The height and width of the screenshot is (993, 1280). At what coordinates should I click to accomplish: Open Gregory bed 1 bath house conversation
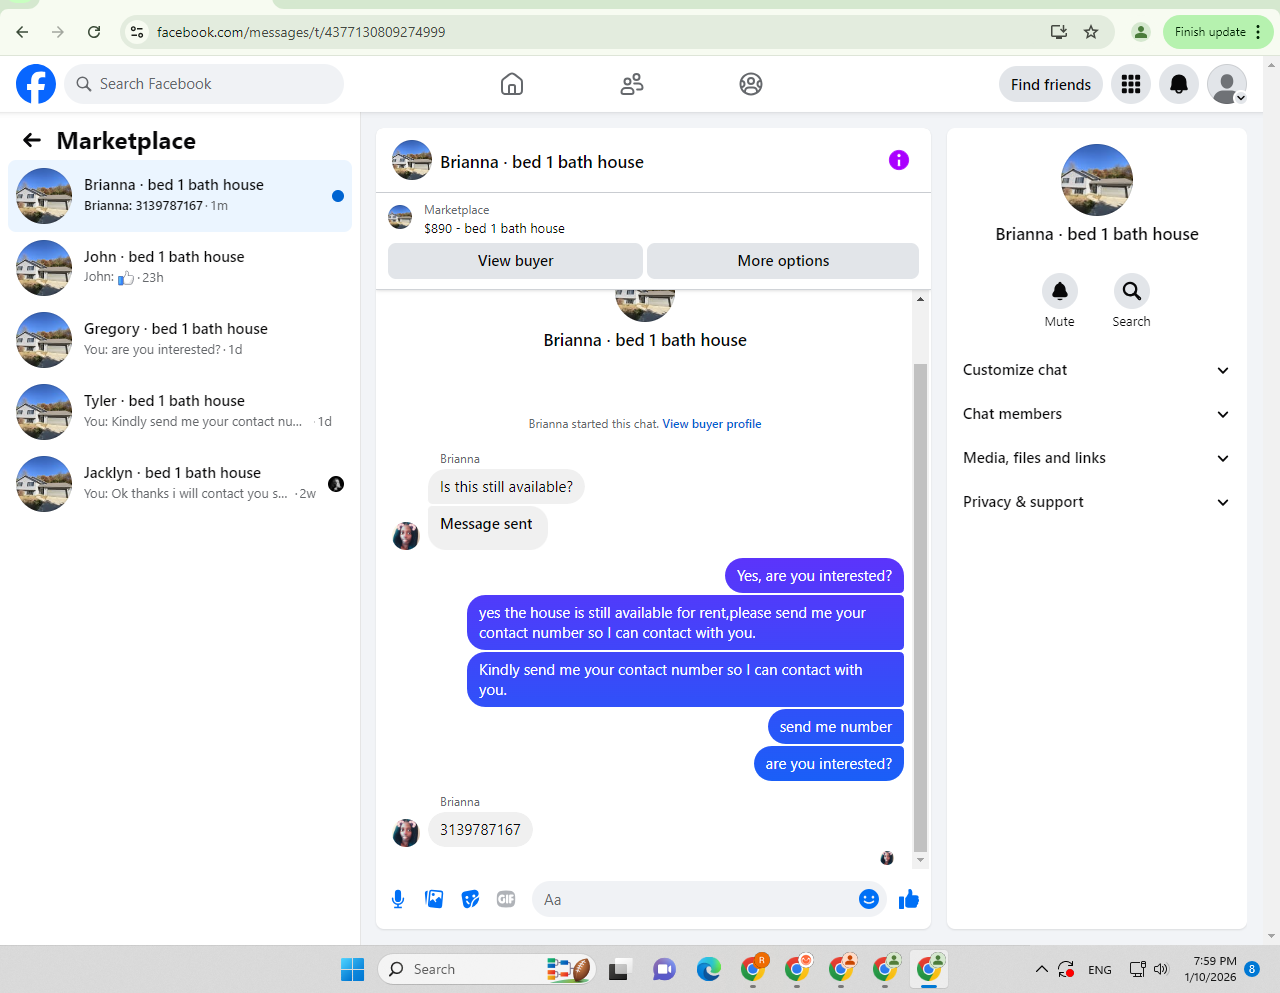[180, 340]
